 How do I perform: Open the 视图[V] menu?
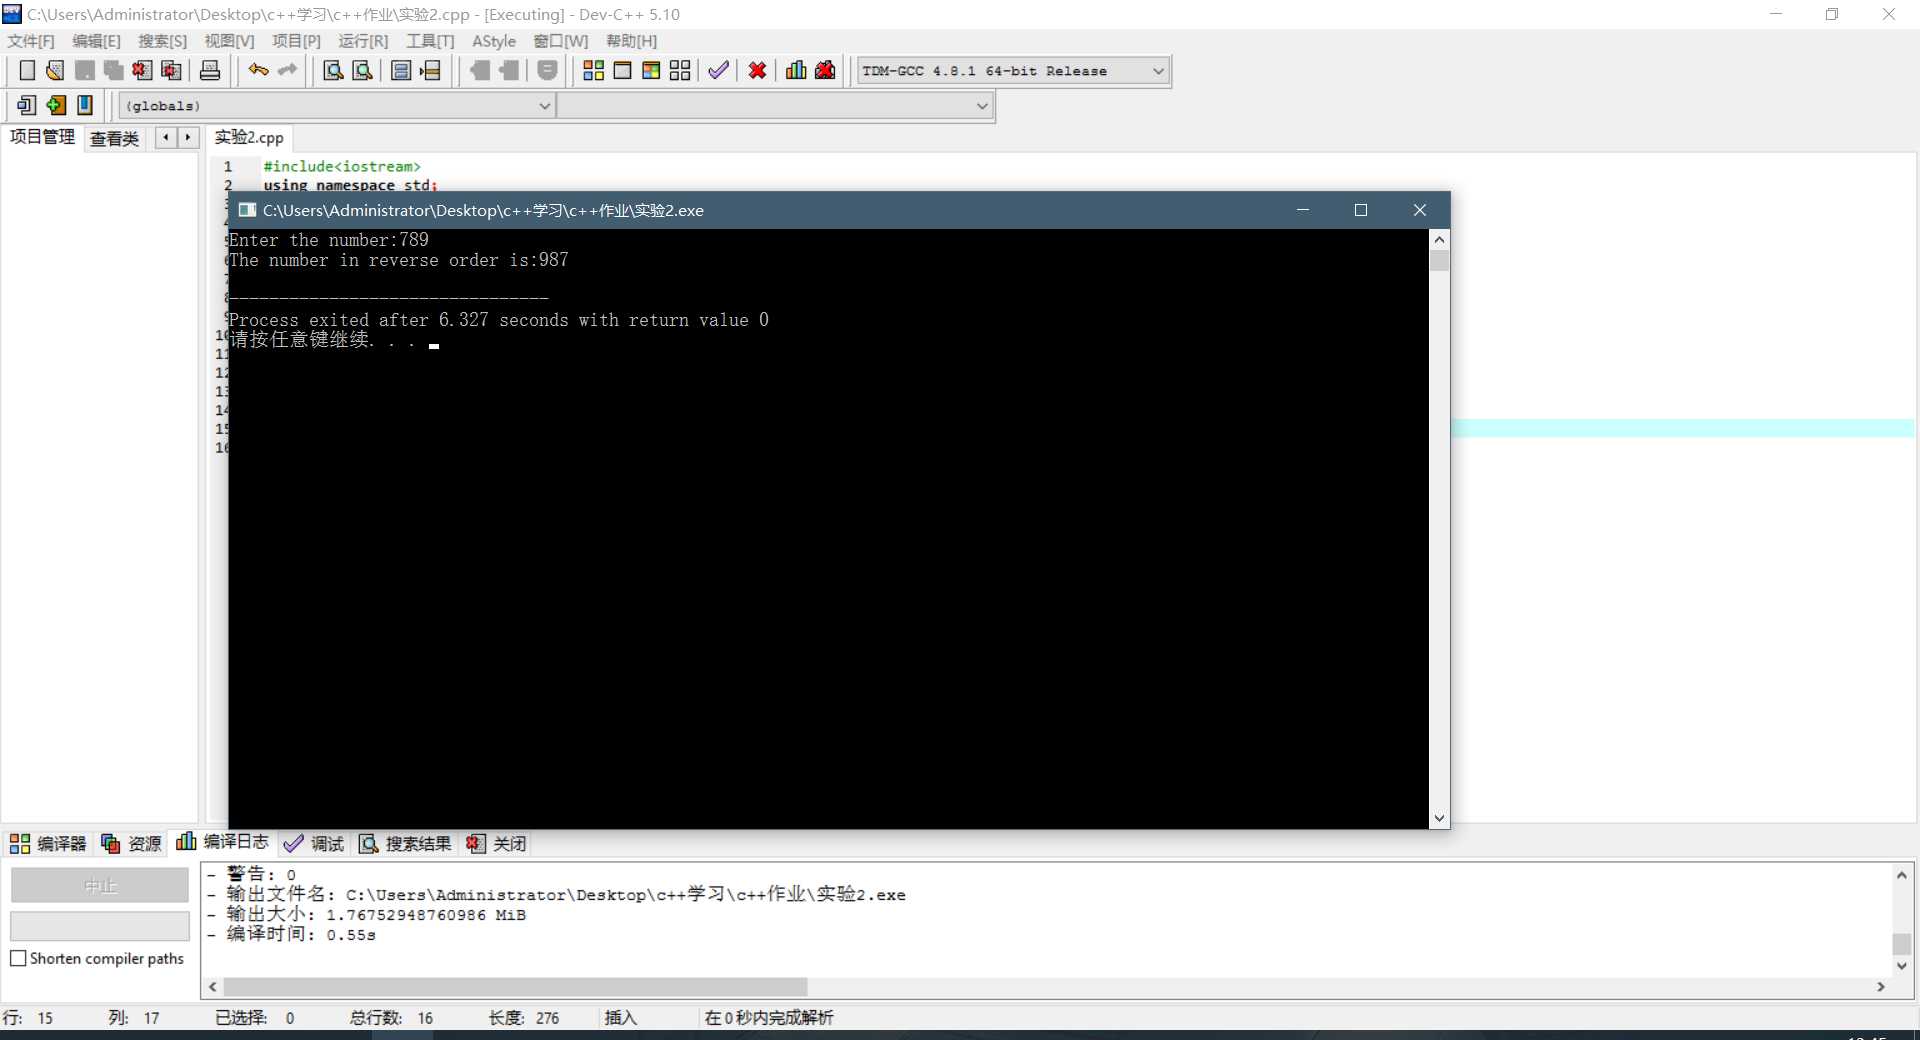click(229, 41)
